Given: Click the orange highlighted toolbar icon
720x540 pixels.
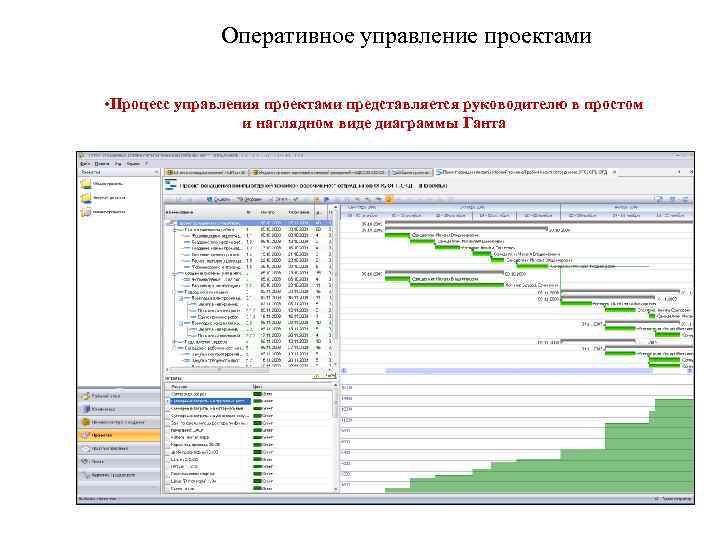Looking at the screenshot, I should (389, 199).
